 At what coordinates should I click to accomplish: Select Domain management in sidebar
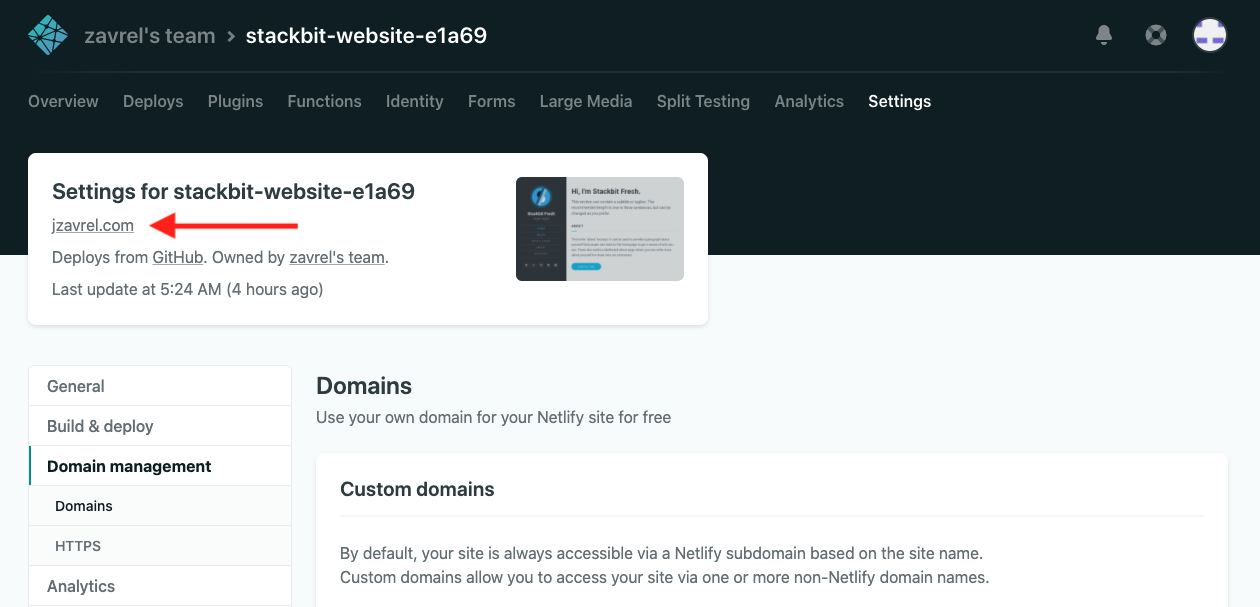pos(160,466)
